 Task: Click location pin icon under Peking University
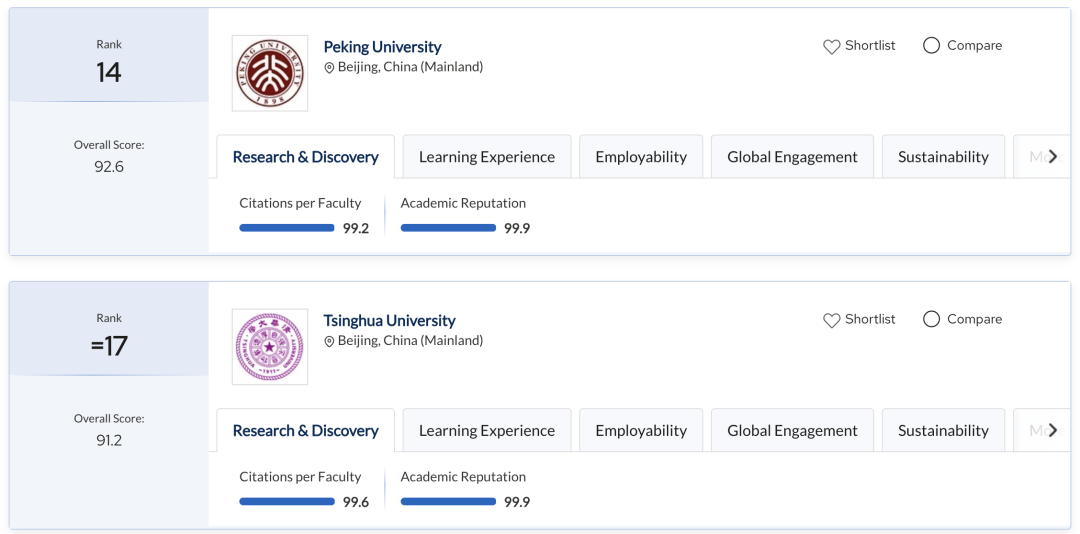(329, 68)
